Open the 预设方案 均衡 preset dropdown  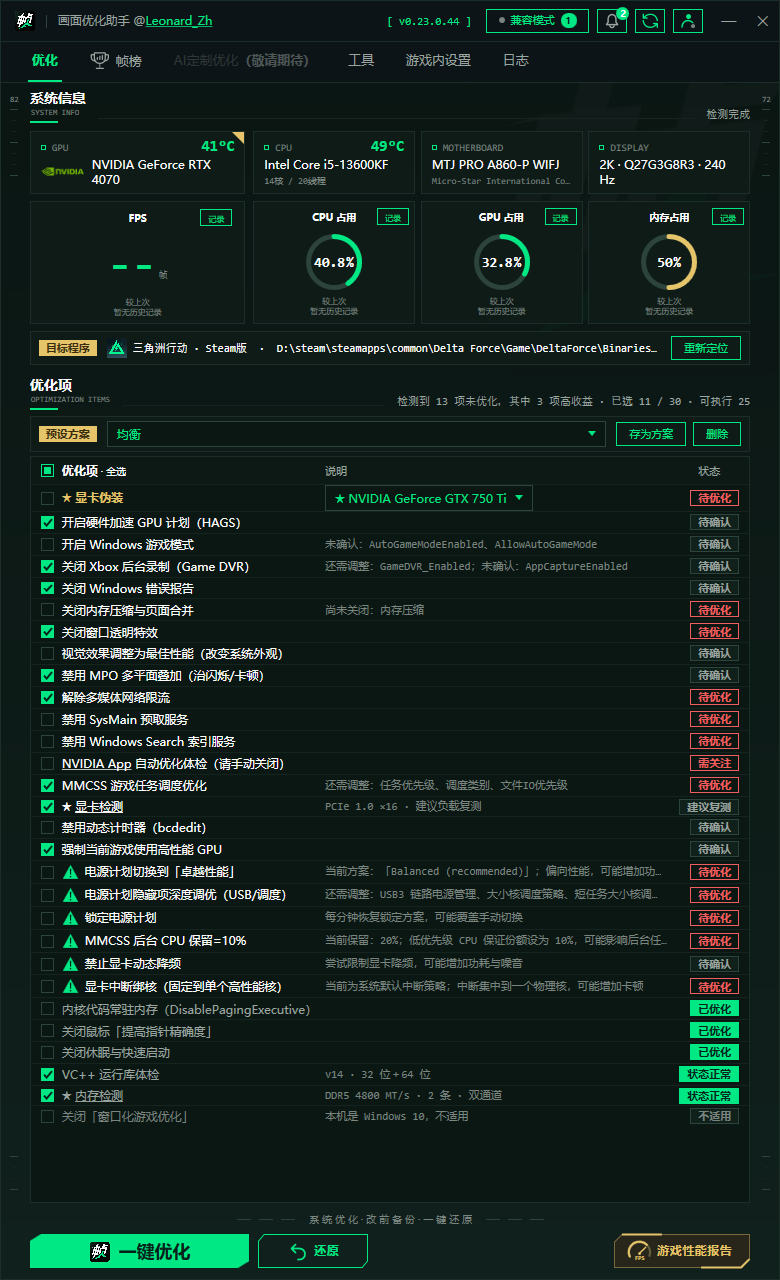356,434
